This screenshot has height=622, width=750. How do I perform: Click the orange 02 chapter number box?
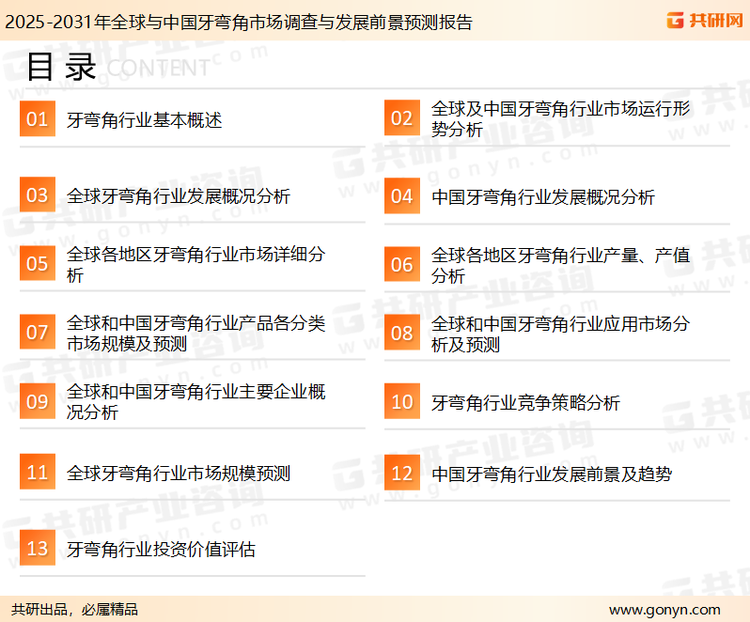tap(401, 119)
